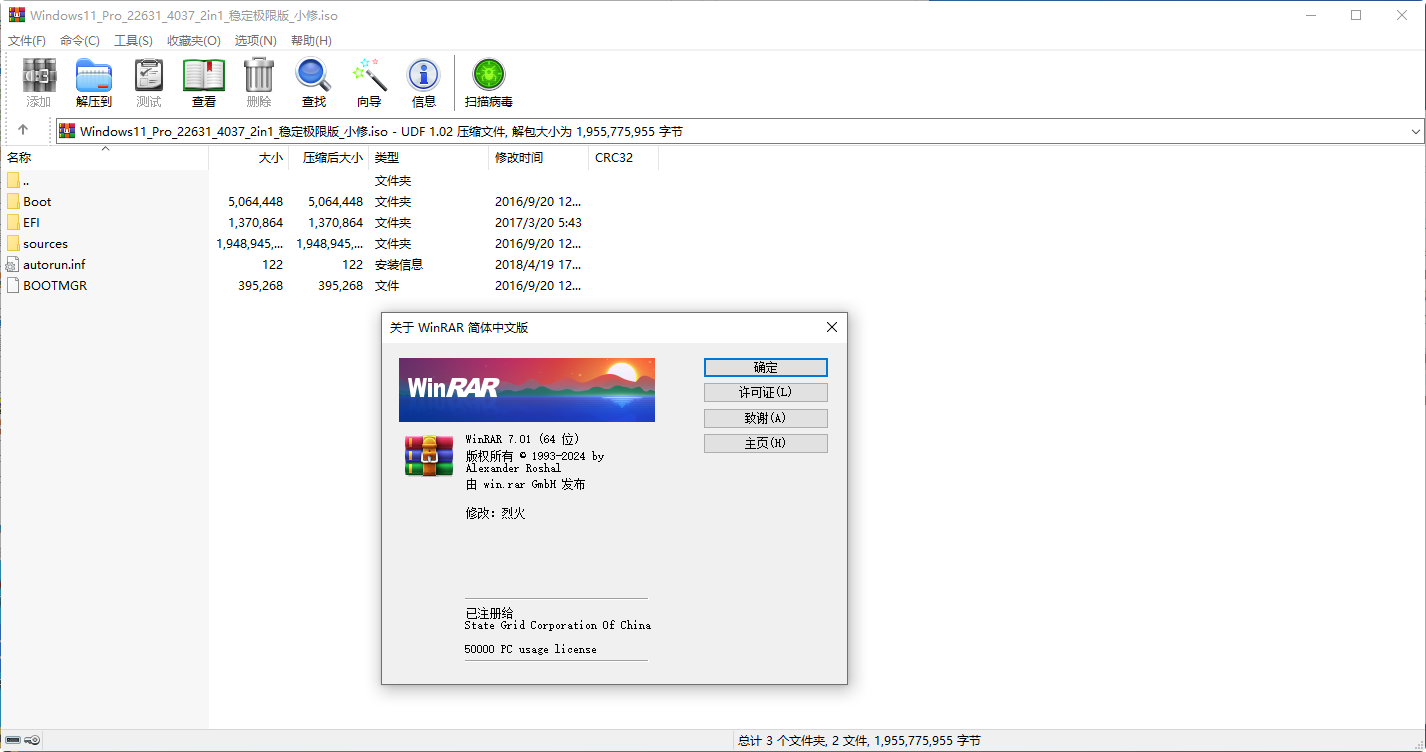This screenshot has width=1426, height=752.
Task: Open the 工具 (Tools) menu
Action: (x=131, y=40)
